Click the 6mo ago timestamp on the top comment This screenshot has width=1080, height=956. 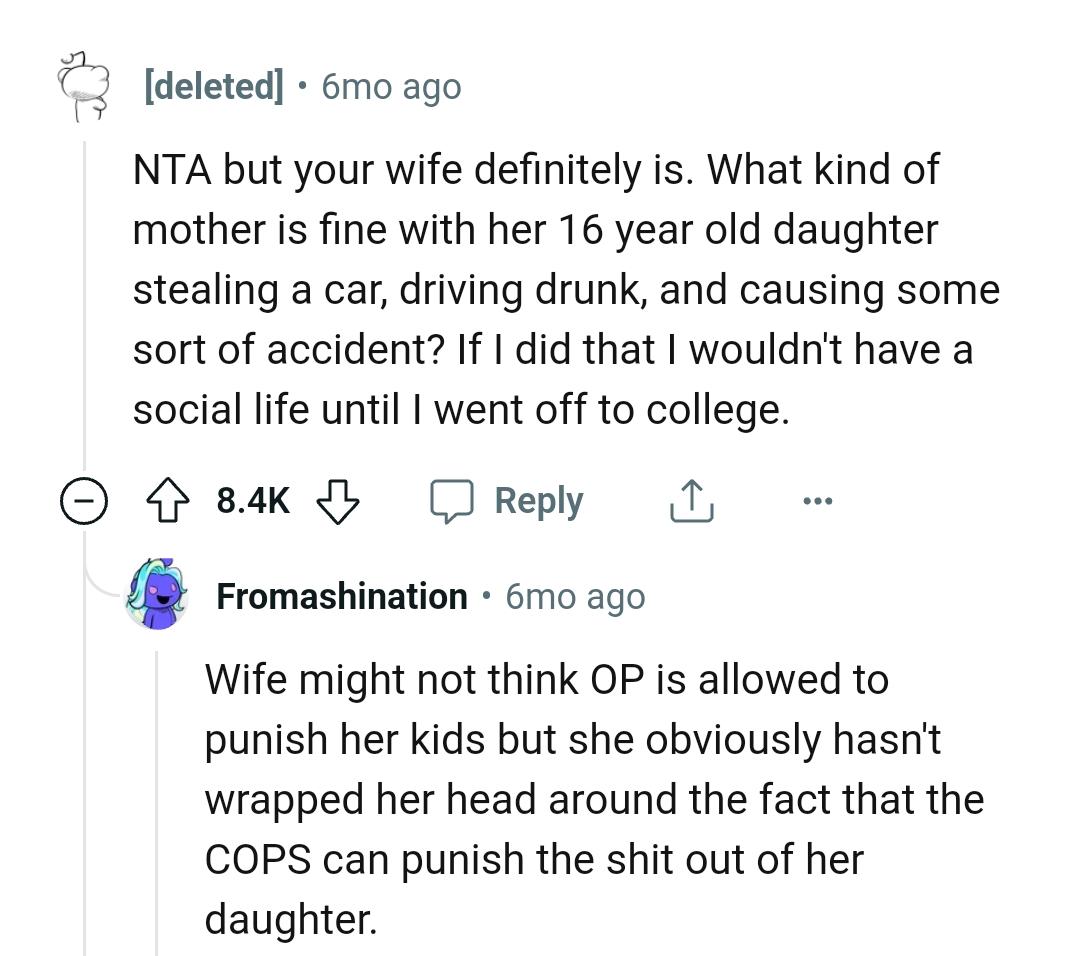[x=390, y=87]
